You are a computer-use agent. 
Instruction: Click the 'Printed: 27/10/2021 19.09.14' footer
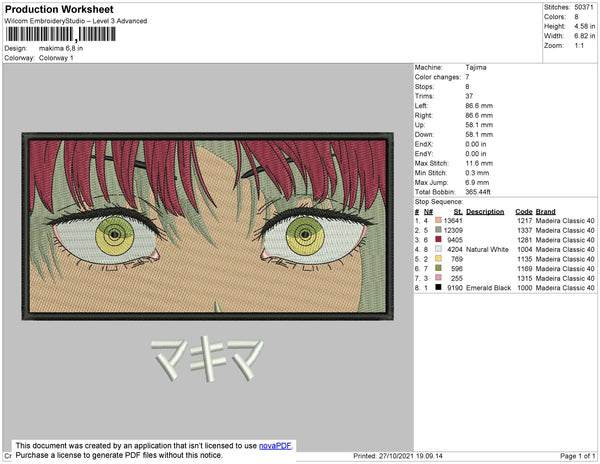(x=398, y=456)
